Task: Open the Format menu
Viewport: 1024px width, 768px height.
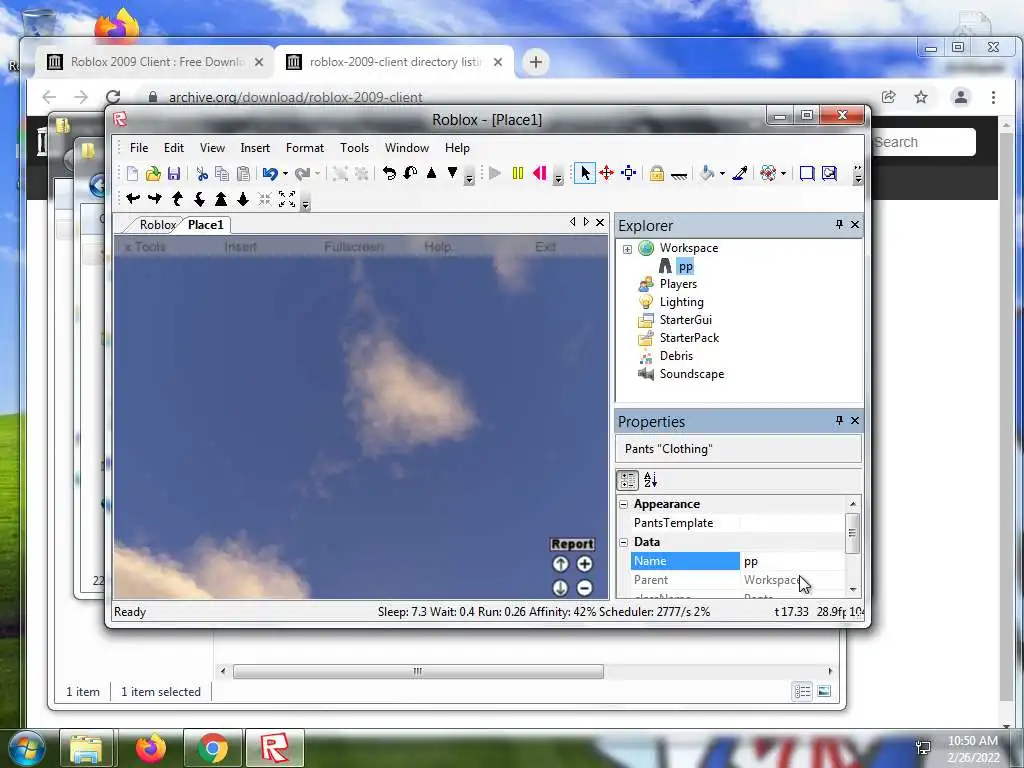Action: pyautogui.click(x=304, y=148)
